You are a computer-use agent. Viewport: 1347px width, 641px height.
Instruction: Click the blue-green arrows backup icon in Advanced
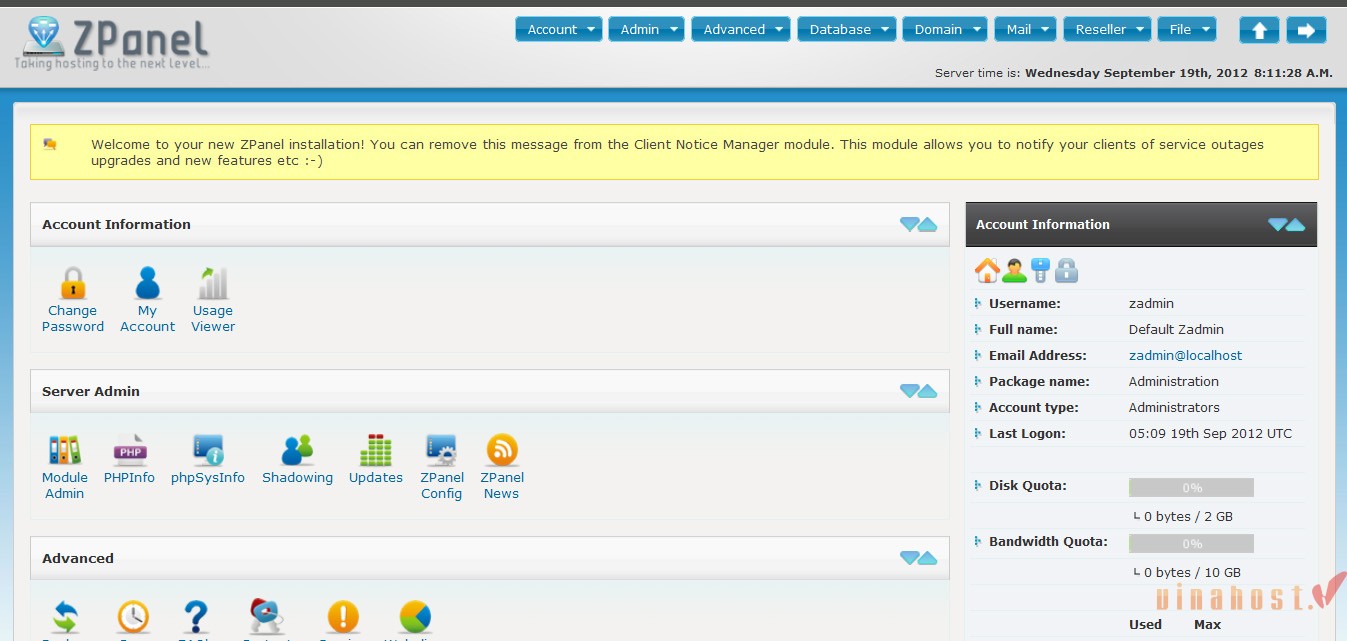tap(66, 617)
